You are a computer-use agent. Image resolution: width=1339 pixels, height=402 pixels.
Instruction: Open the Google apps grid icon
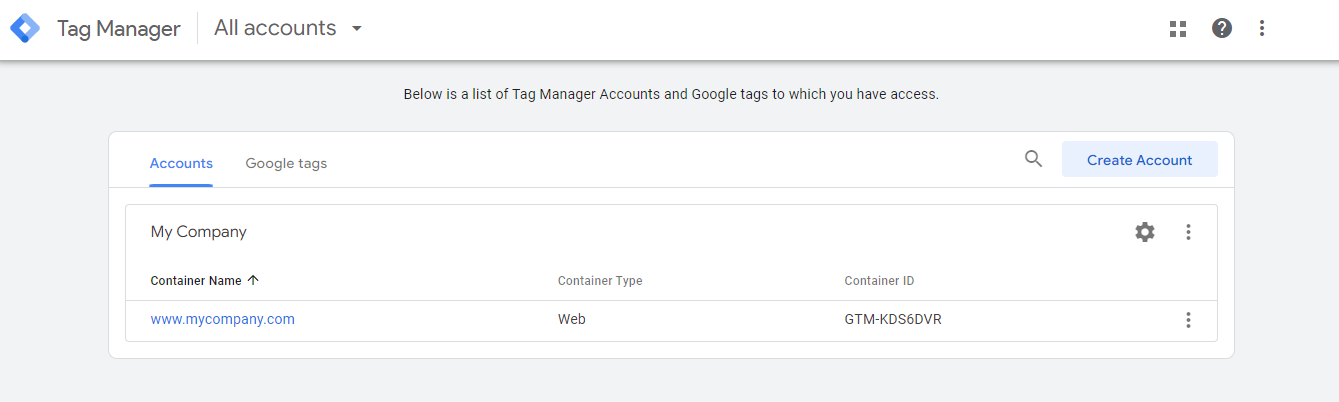pyautogui.click(x=1178, y=29)
